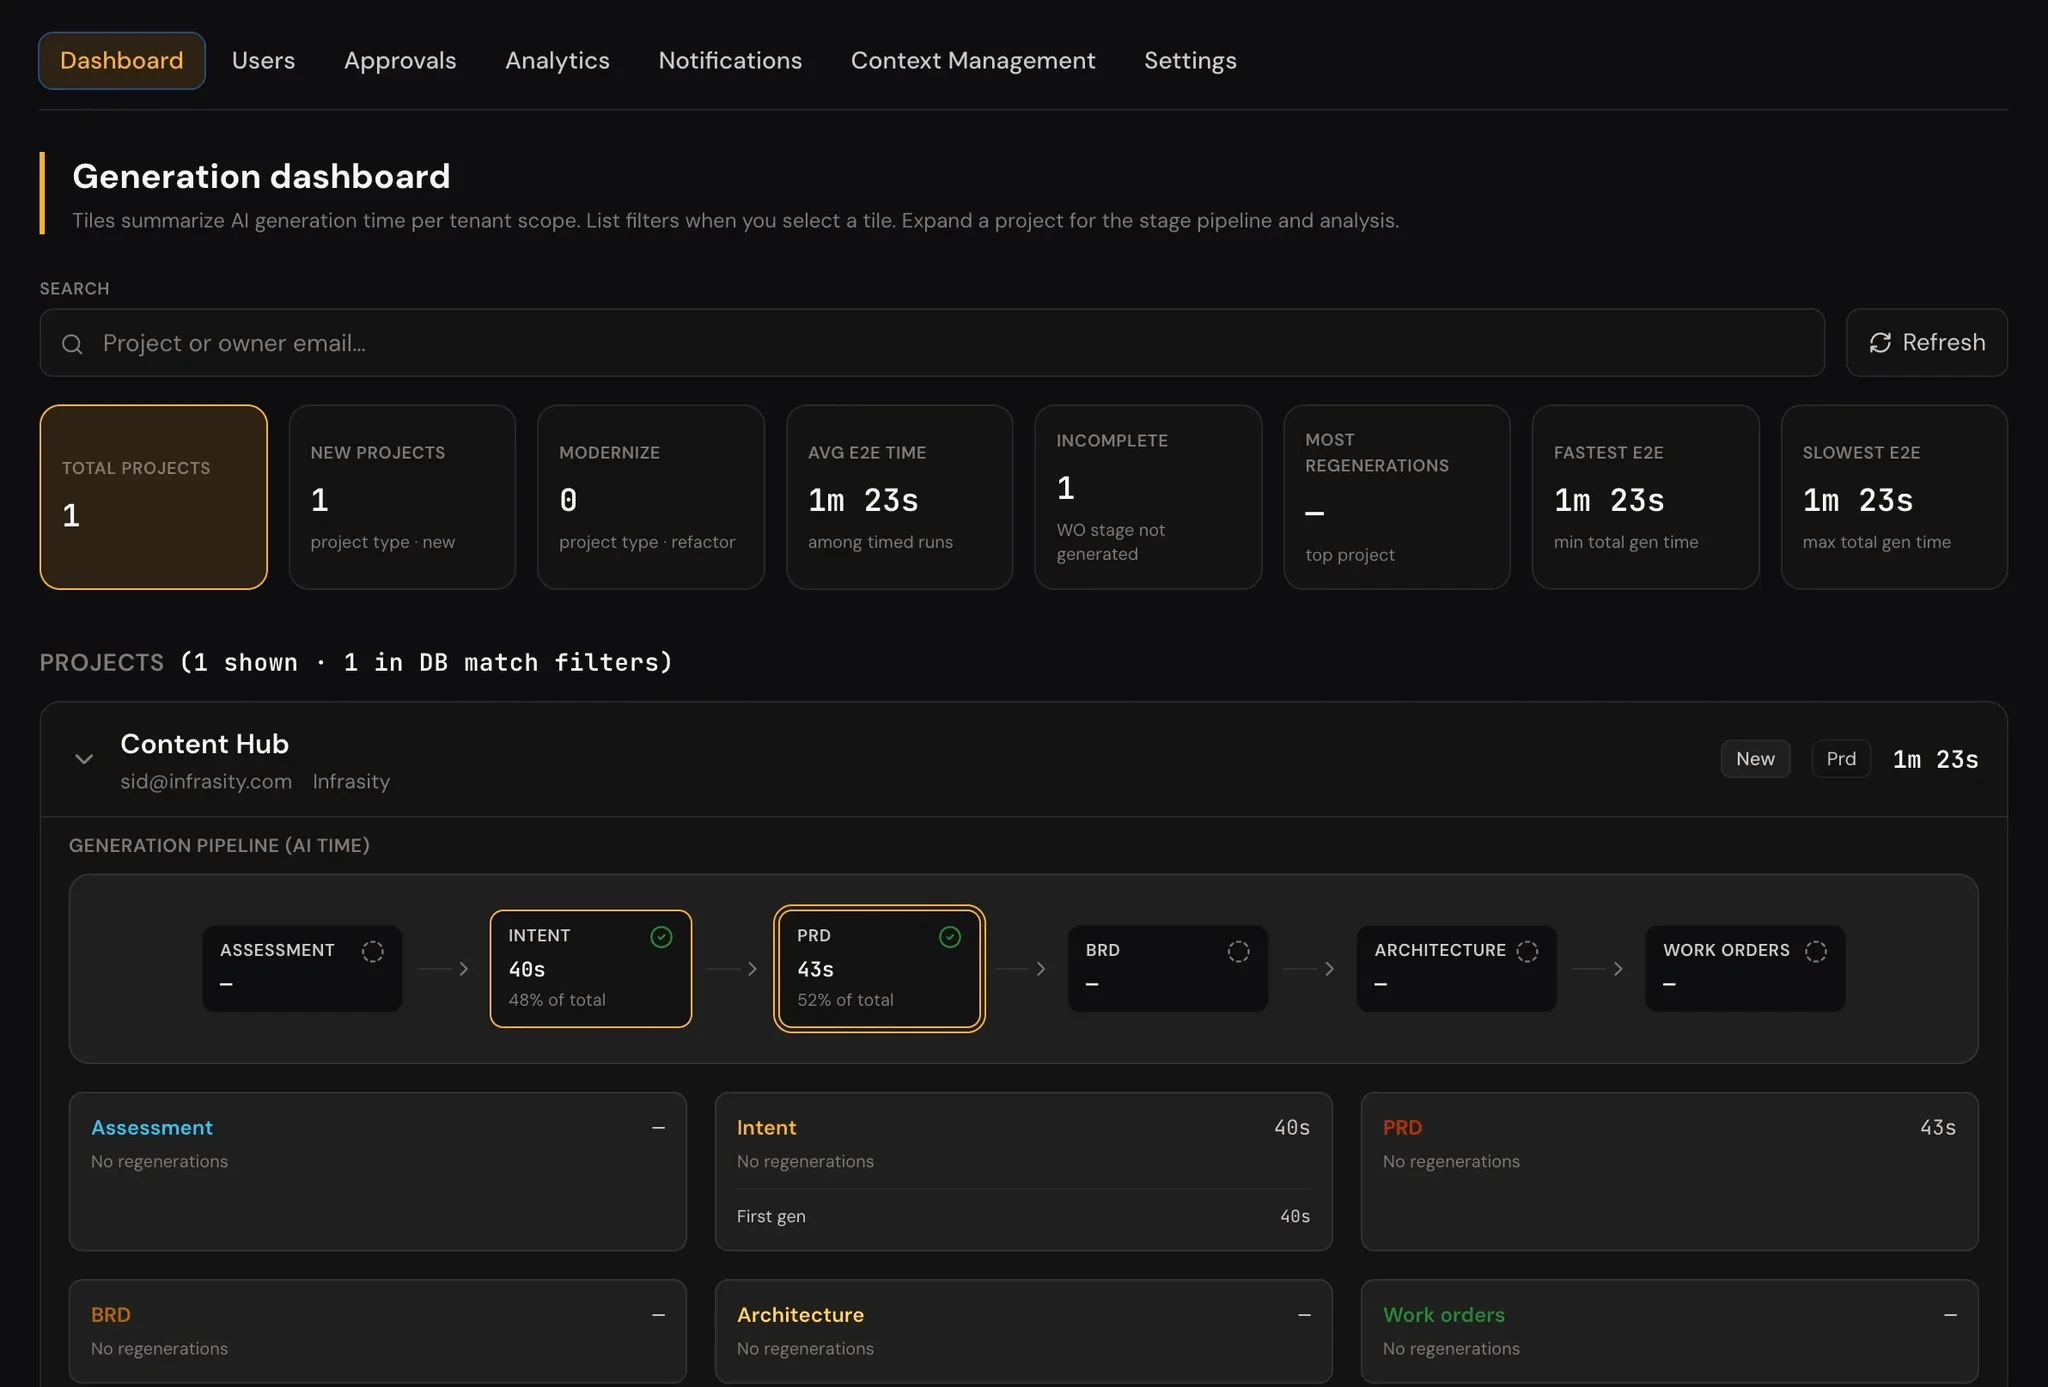Open the Analytics tab
The width and height of the screenshot is (2048, 1387).
[x=557, y=61]
